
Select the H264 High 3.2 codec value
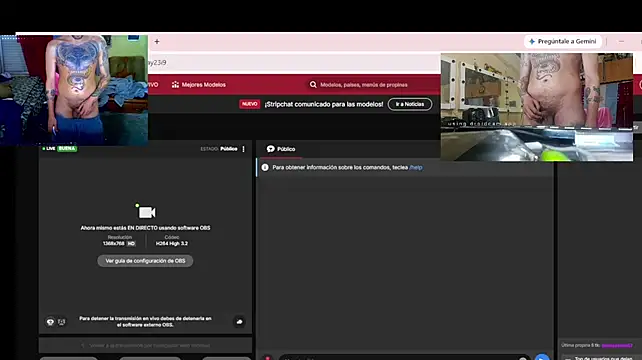tap(172, 244)
